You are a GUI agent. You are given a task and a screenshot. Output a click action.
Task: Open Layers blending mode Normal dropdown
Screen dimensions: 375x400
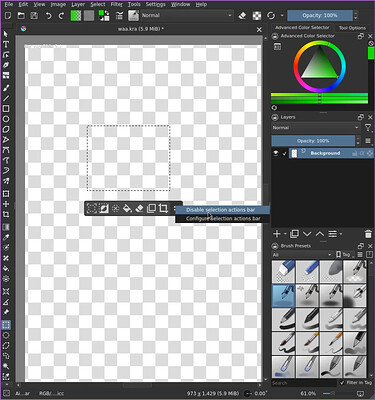tap(316, 128)
